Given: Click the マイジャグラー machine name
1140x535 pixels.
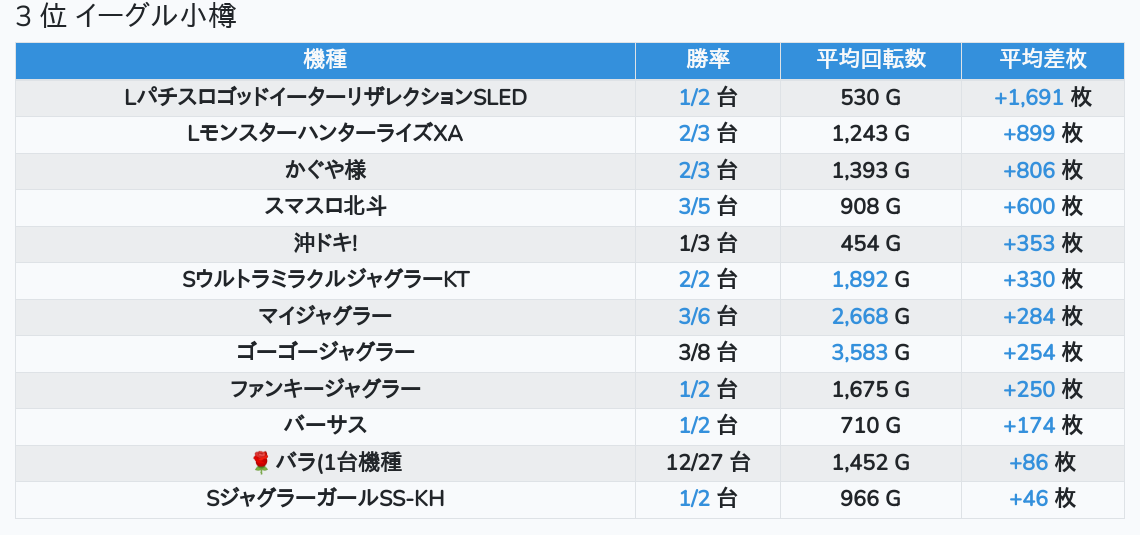Looking at the screenshot, I should [x=325, y=316].
